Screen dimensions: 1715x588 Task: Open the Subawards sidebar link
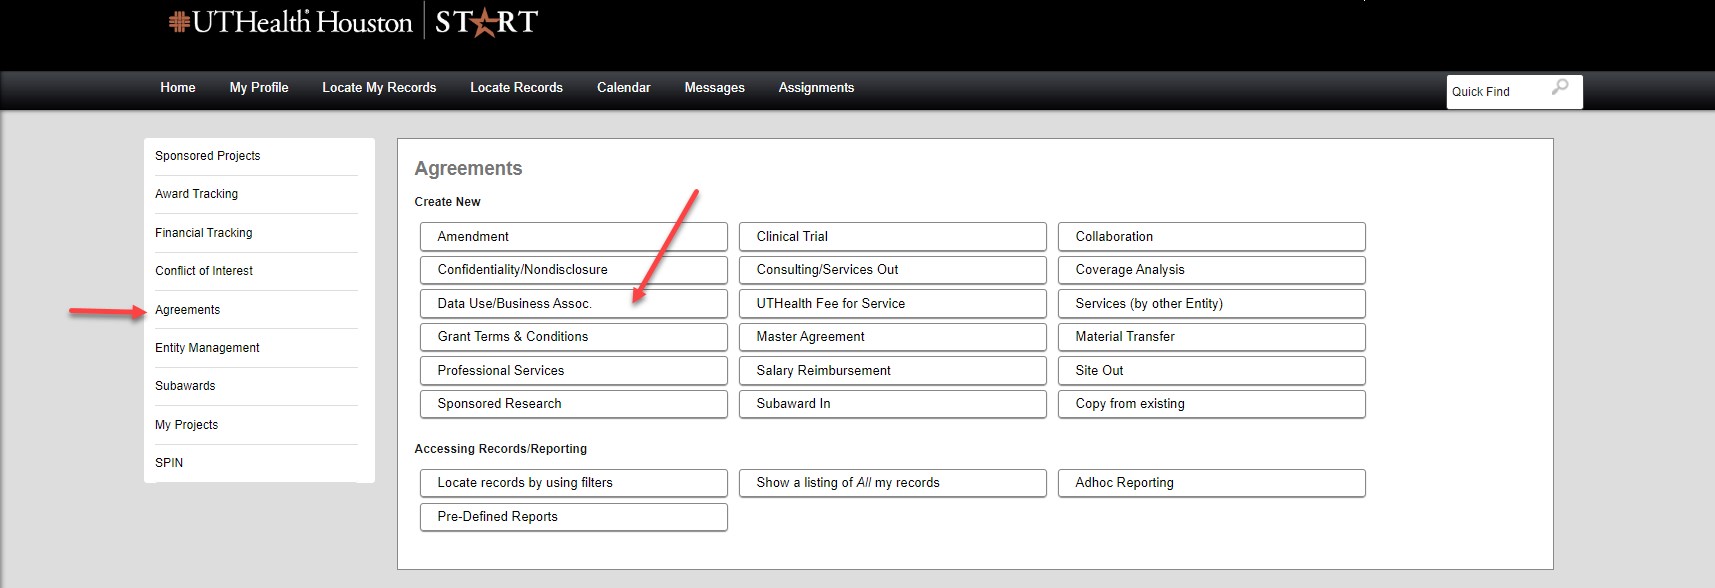click(185, 386)
